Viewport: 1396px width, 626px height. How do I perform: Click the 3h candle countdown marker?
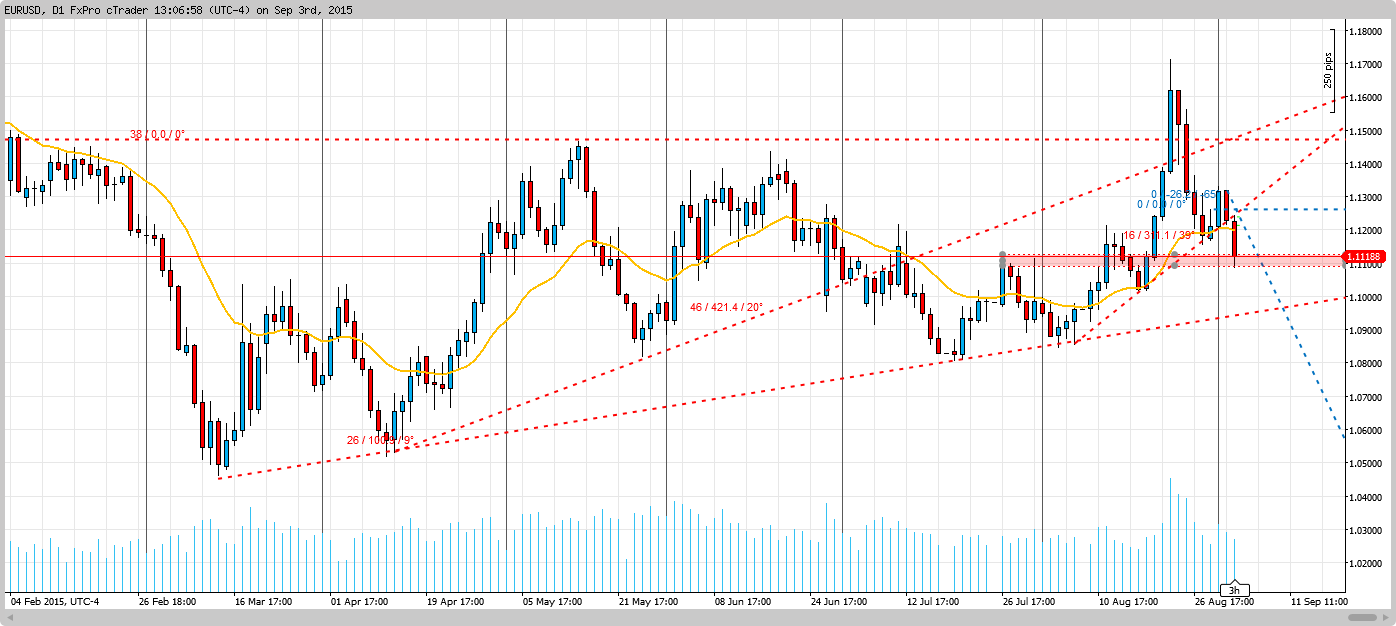point(1235,590)
